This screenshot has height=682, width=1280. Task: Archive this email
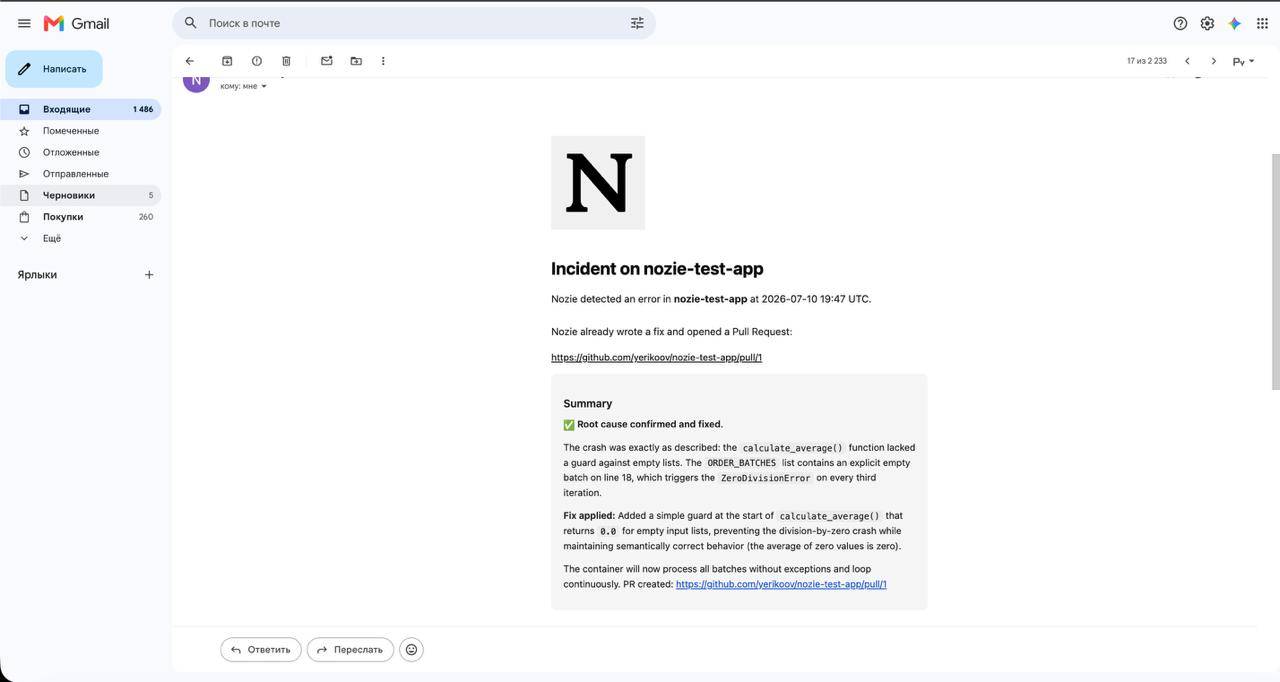(x=227, y=61)
